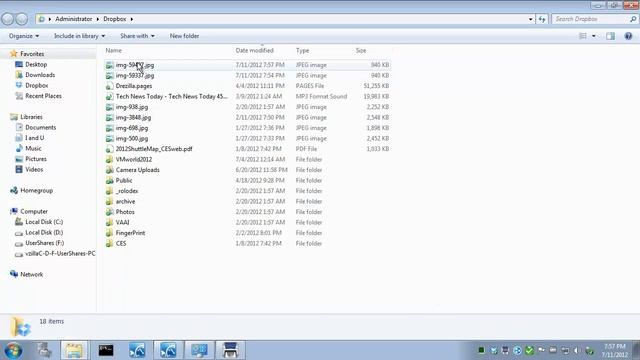This screenshot has width=640, height=360.
Task: Select the Tech News Today MP3 file
Action: coord(171,96)
